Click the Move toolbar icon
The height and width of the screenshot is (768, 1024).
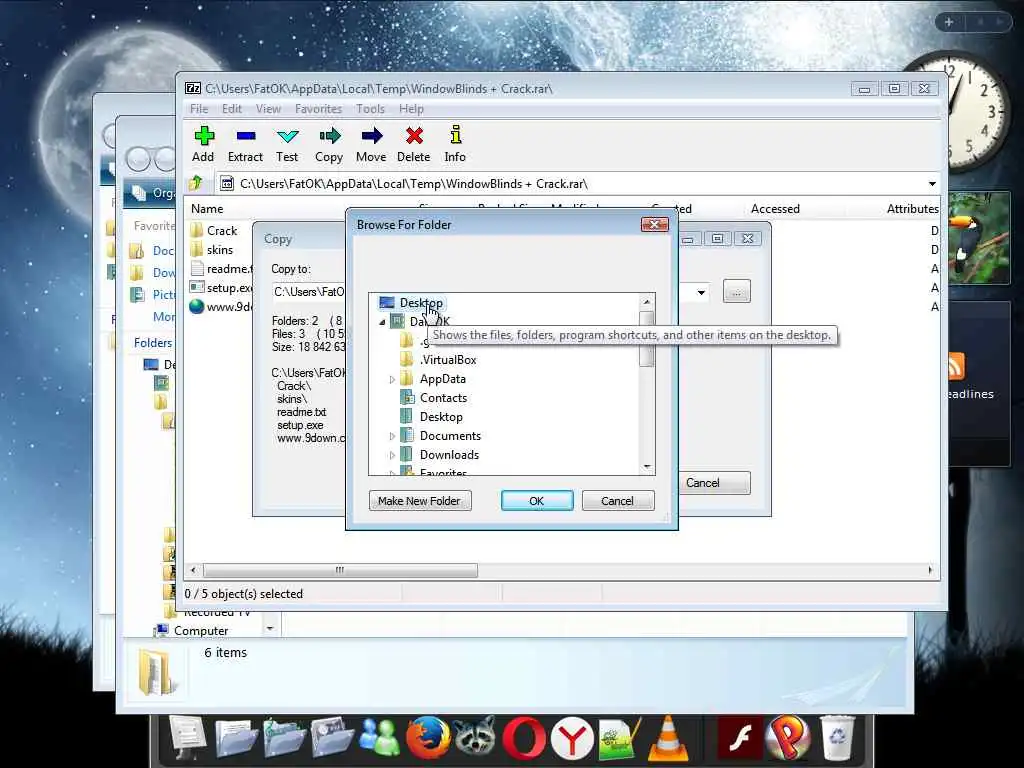click(371, 144)
